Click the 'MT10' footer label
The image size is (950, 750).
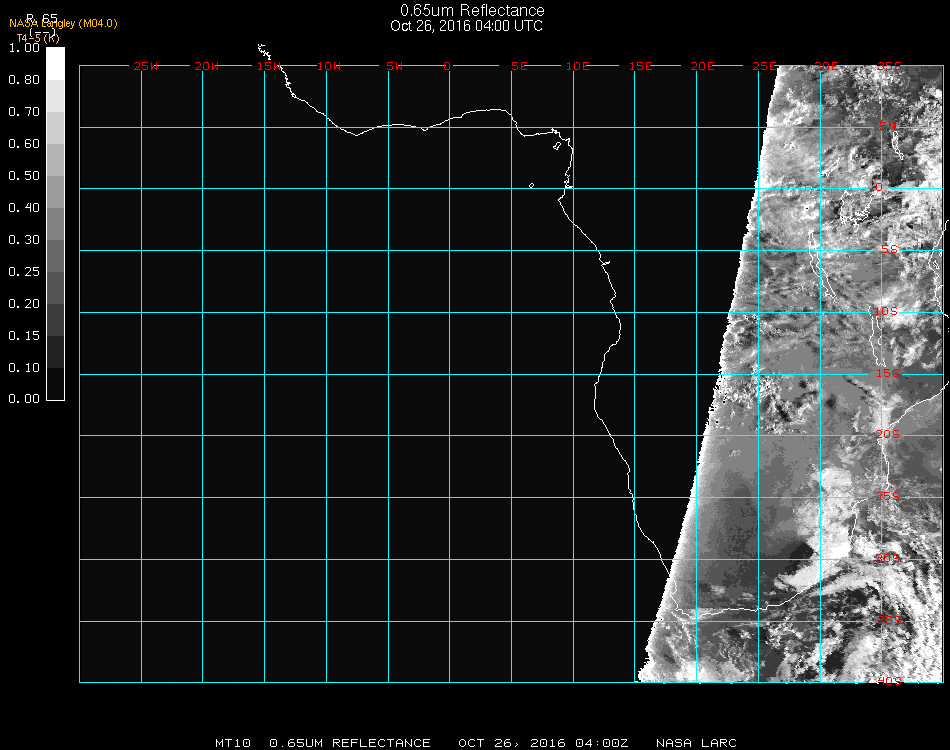point(233,743)
